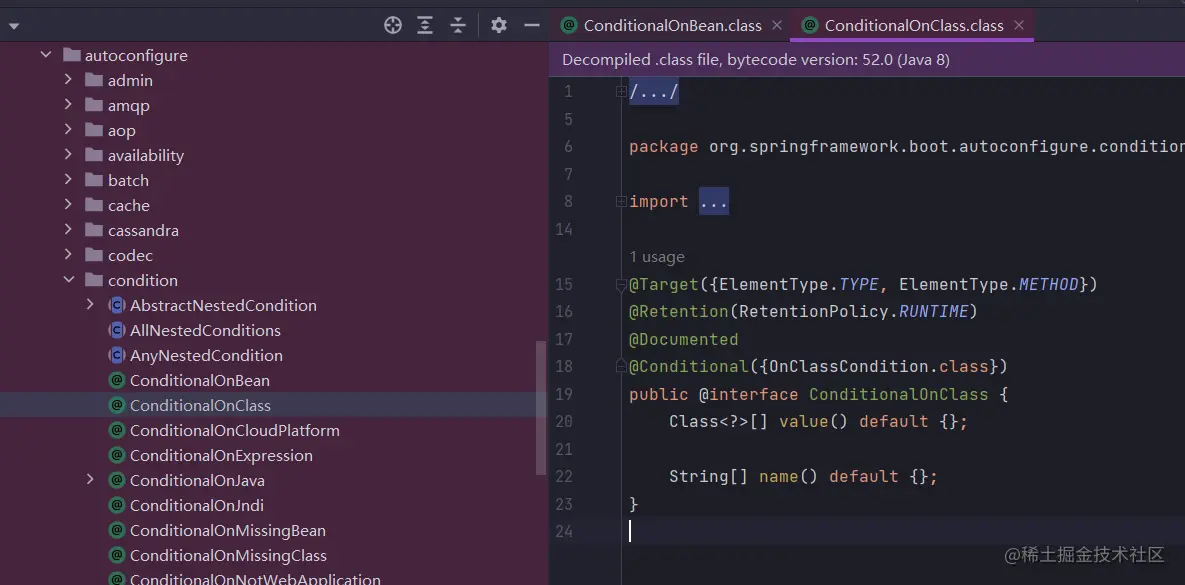The width and height of the screenshot is (1185, 585).
Task: Expand the ConditionalOnJava node
Action: tap(90, 479)
